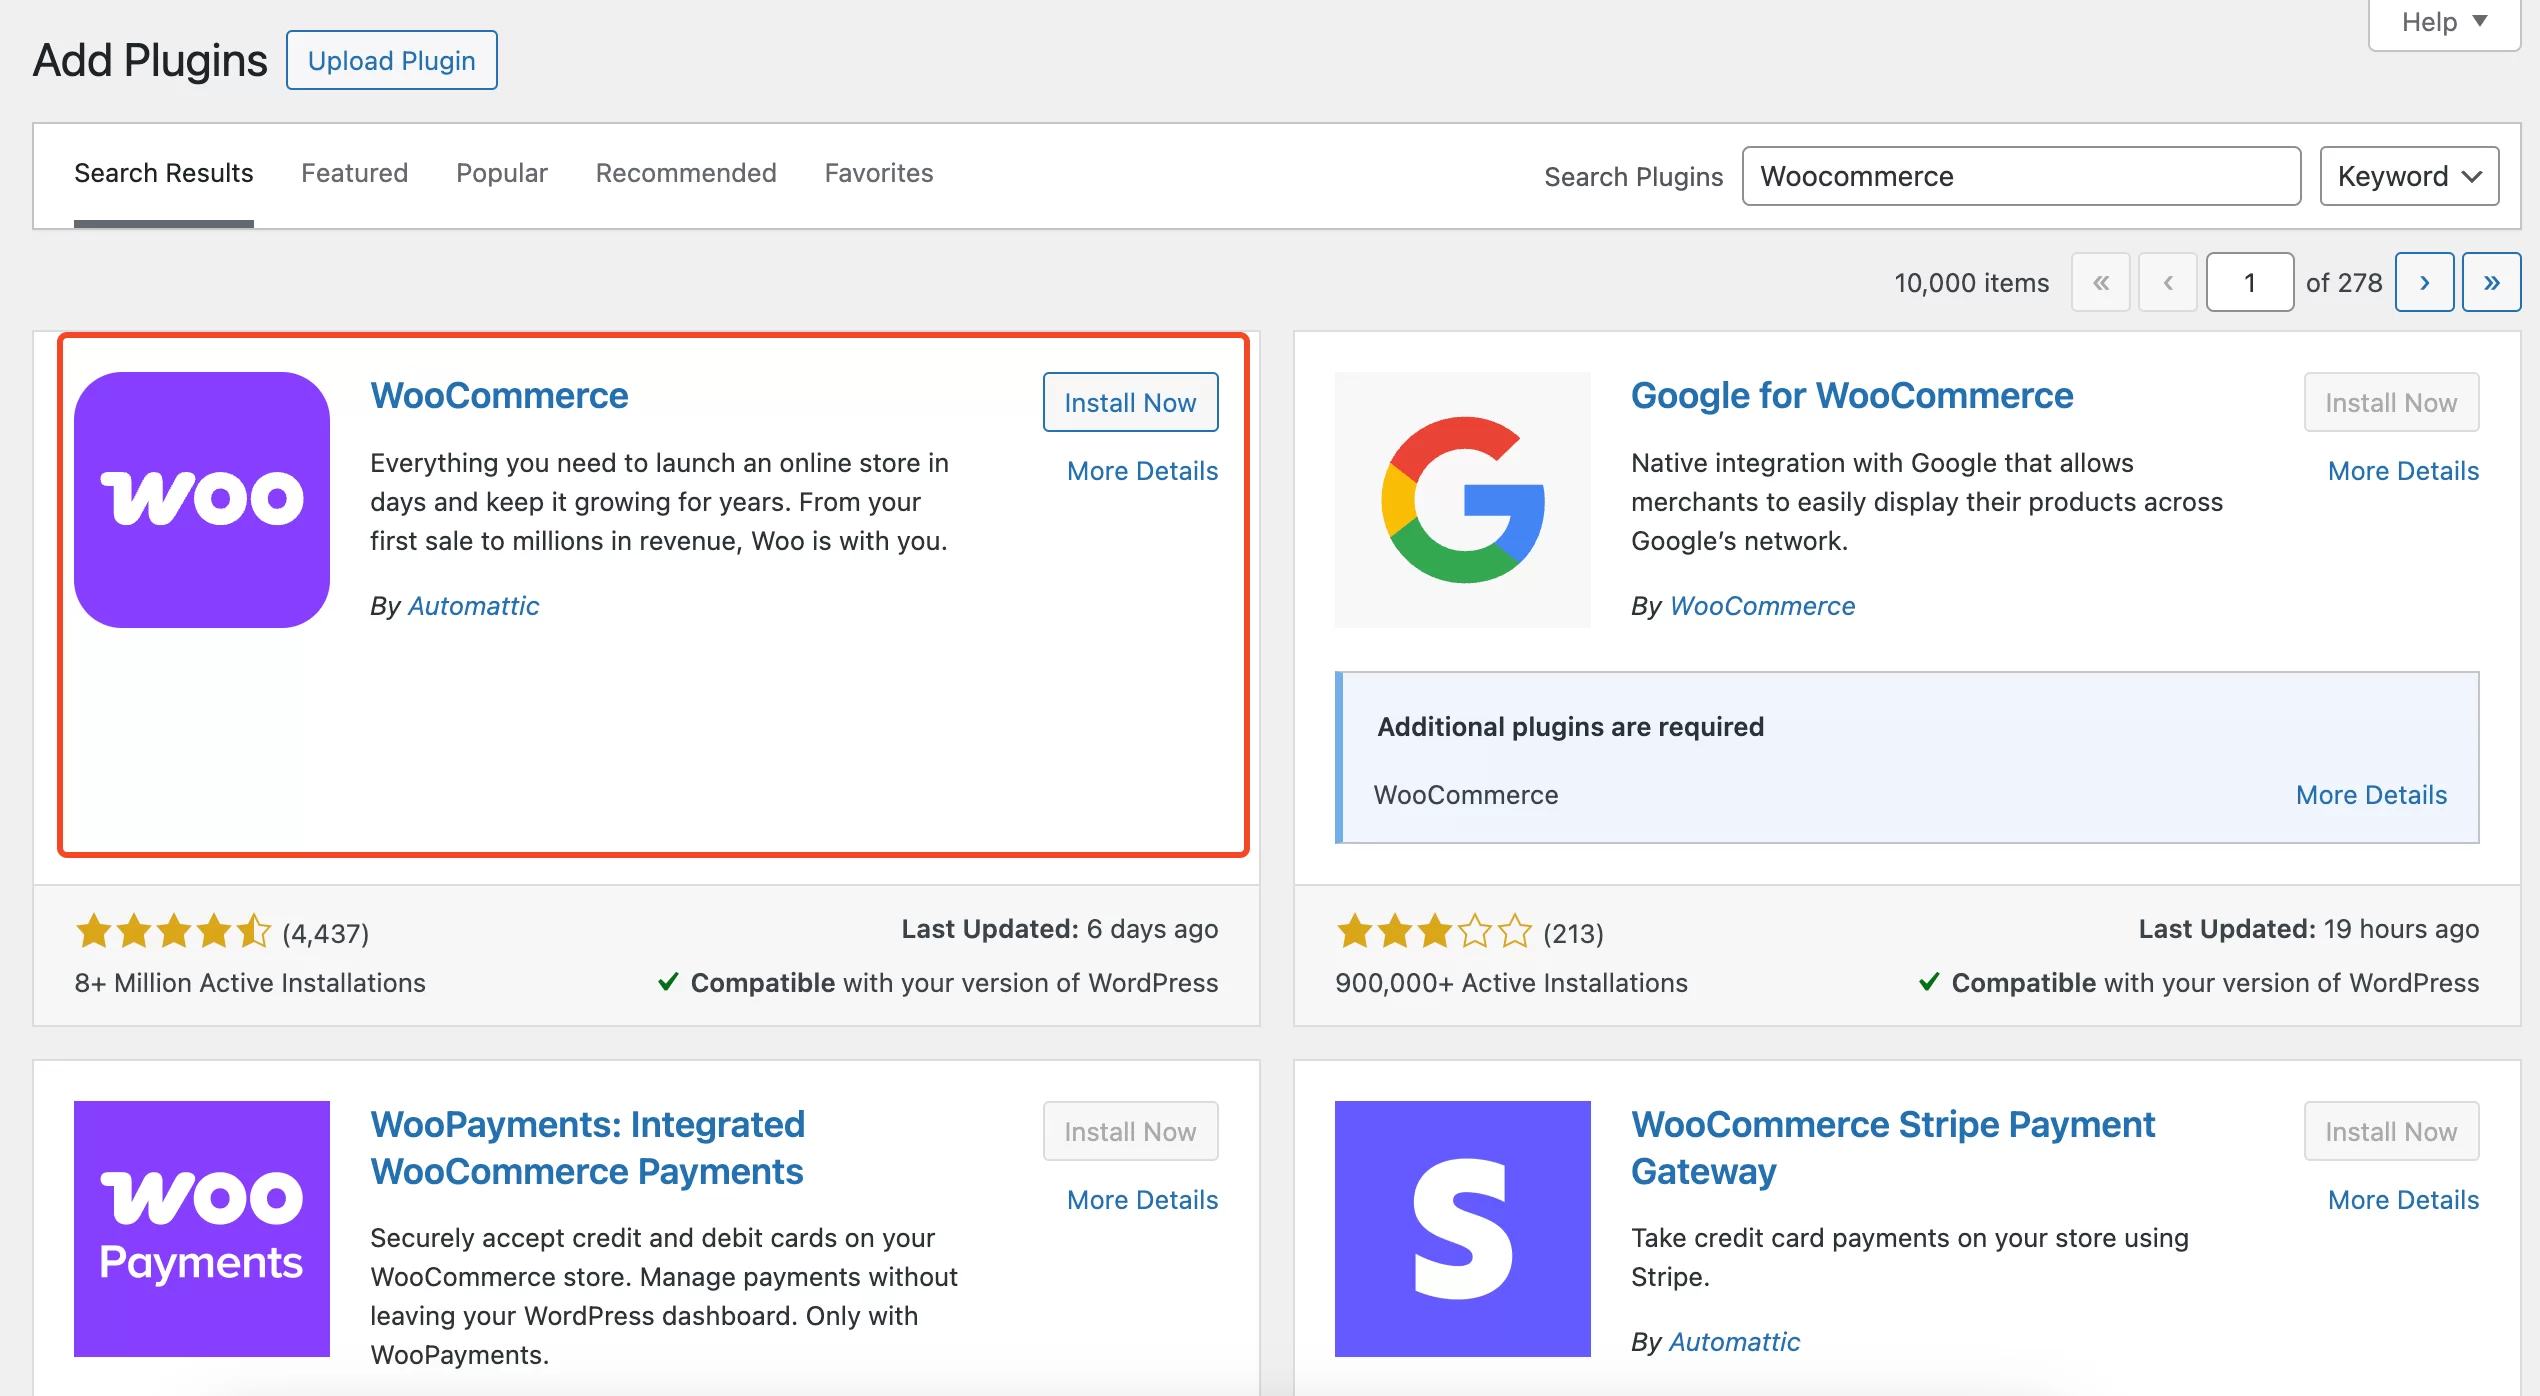Click '8+ Million Active Installations' text
The image size is (2540, 1396).
coord(250,983)
